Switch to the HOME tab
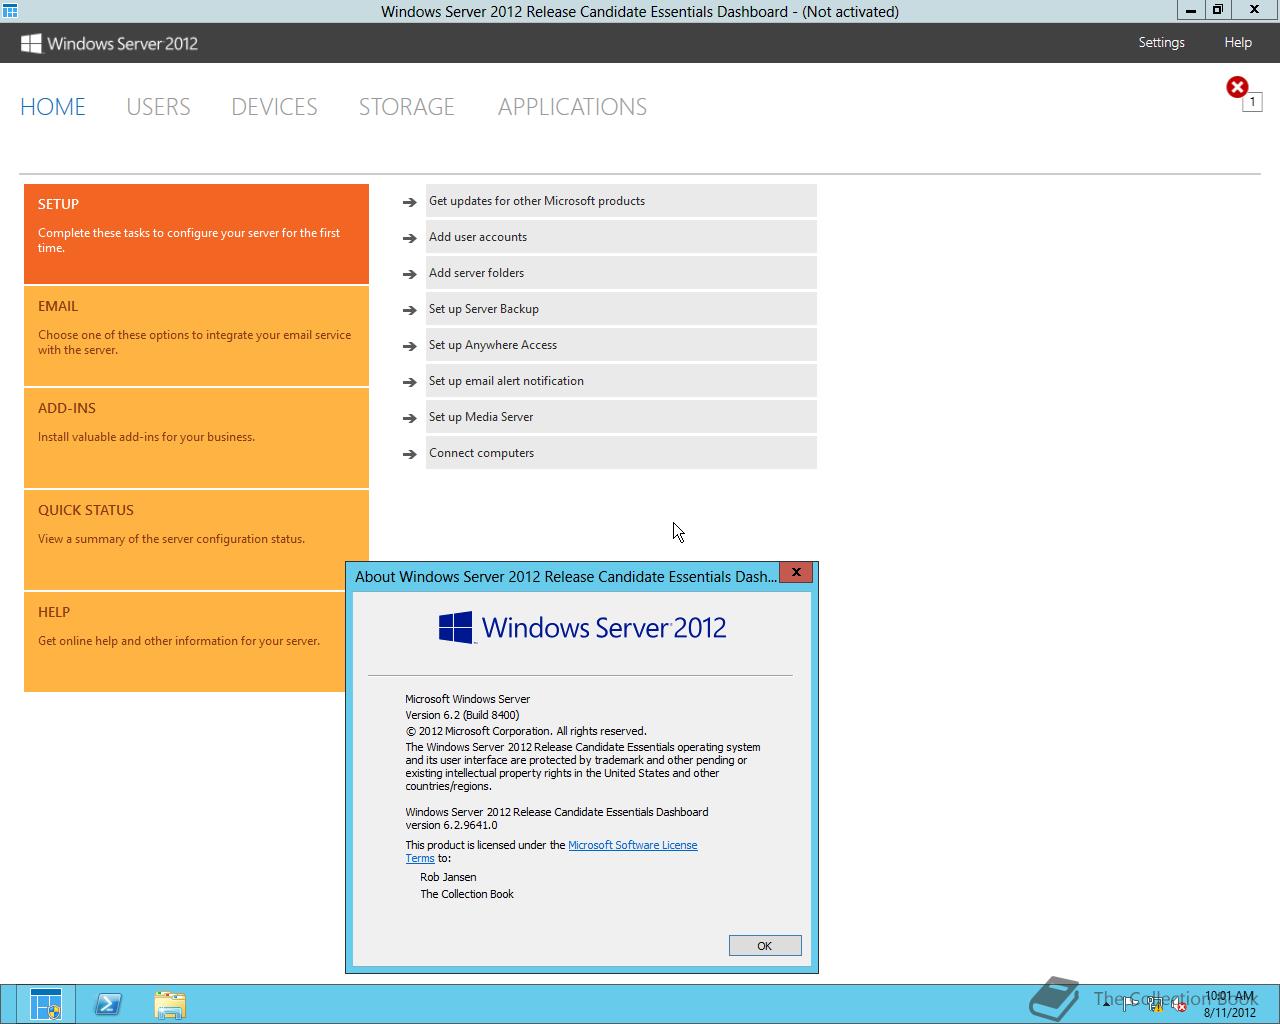 pyautogui.click(x=53, y=107)
